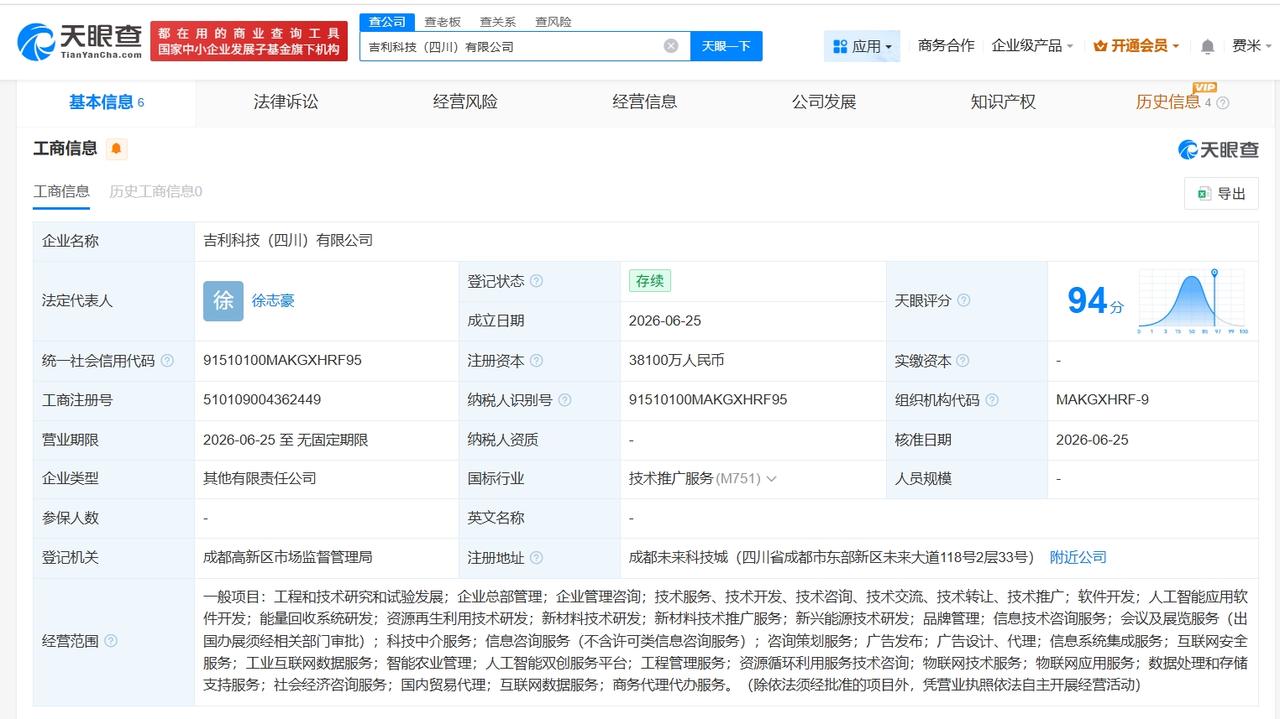Screen dimensions: 1280x719
Task: Click the help icon beside 登记状态
Action: click(536, 281)
